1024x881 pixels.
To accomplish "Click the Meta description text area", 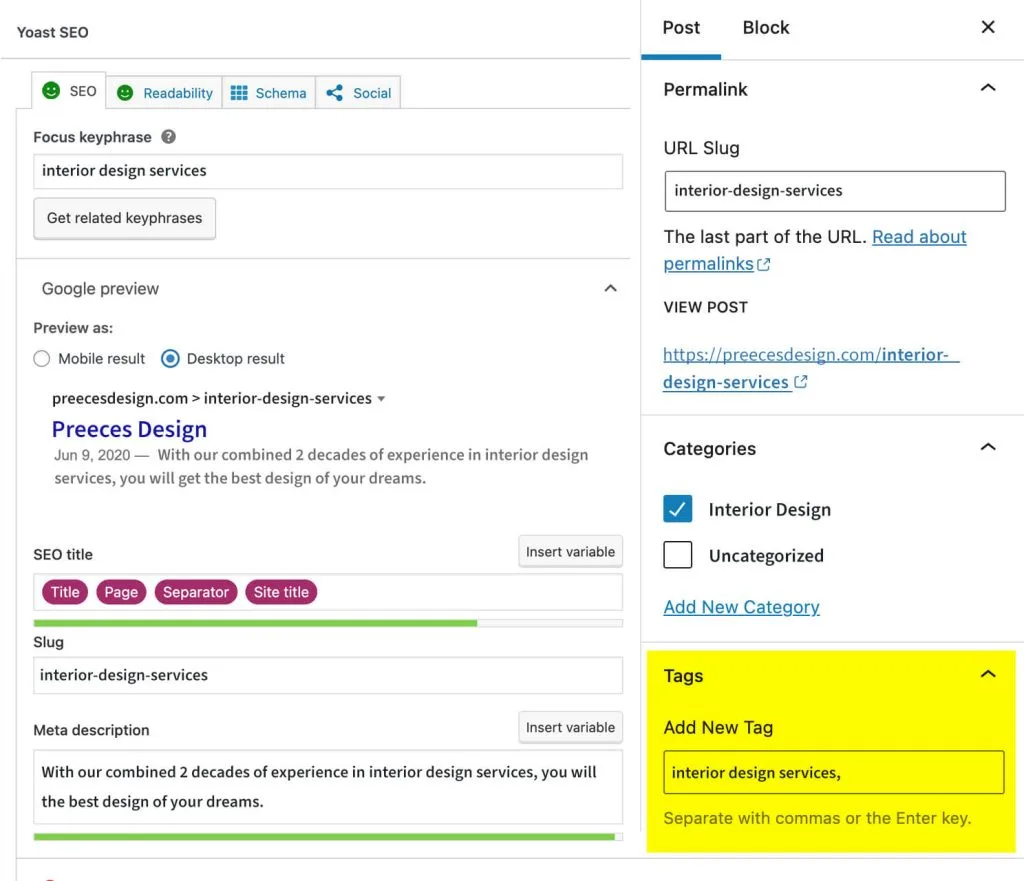I will pos(328,786).
